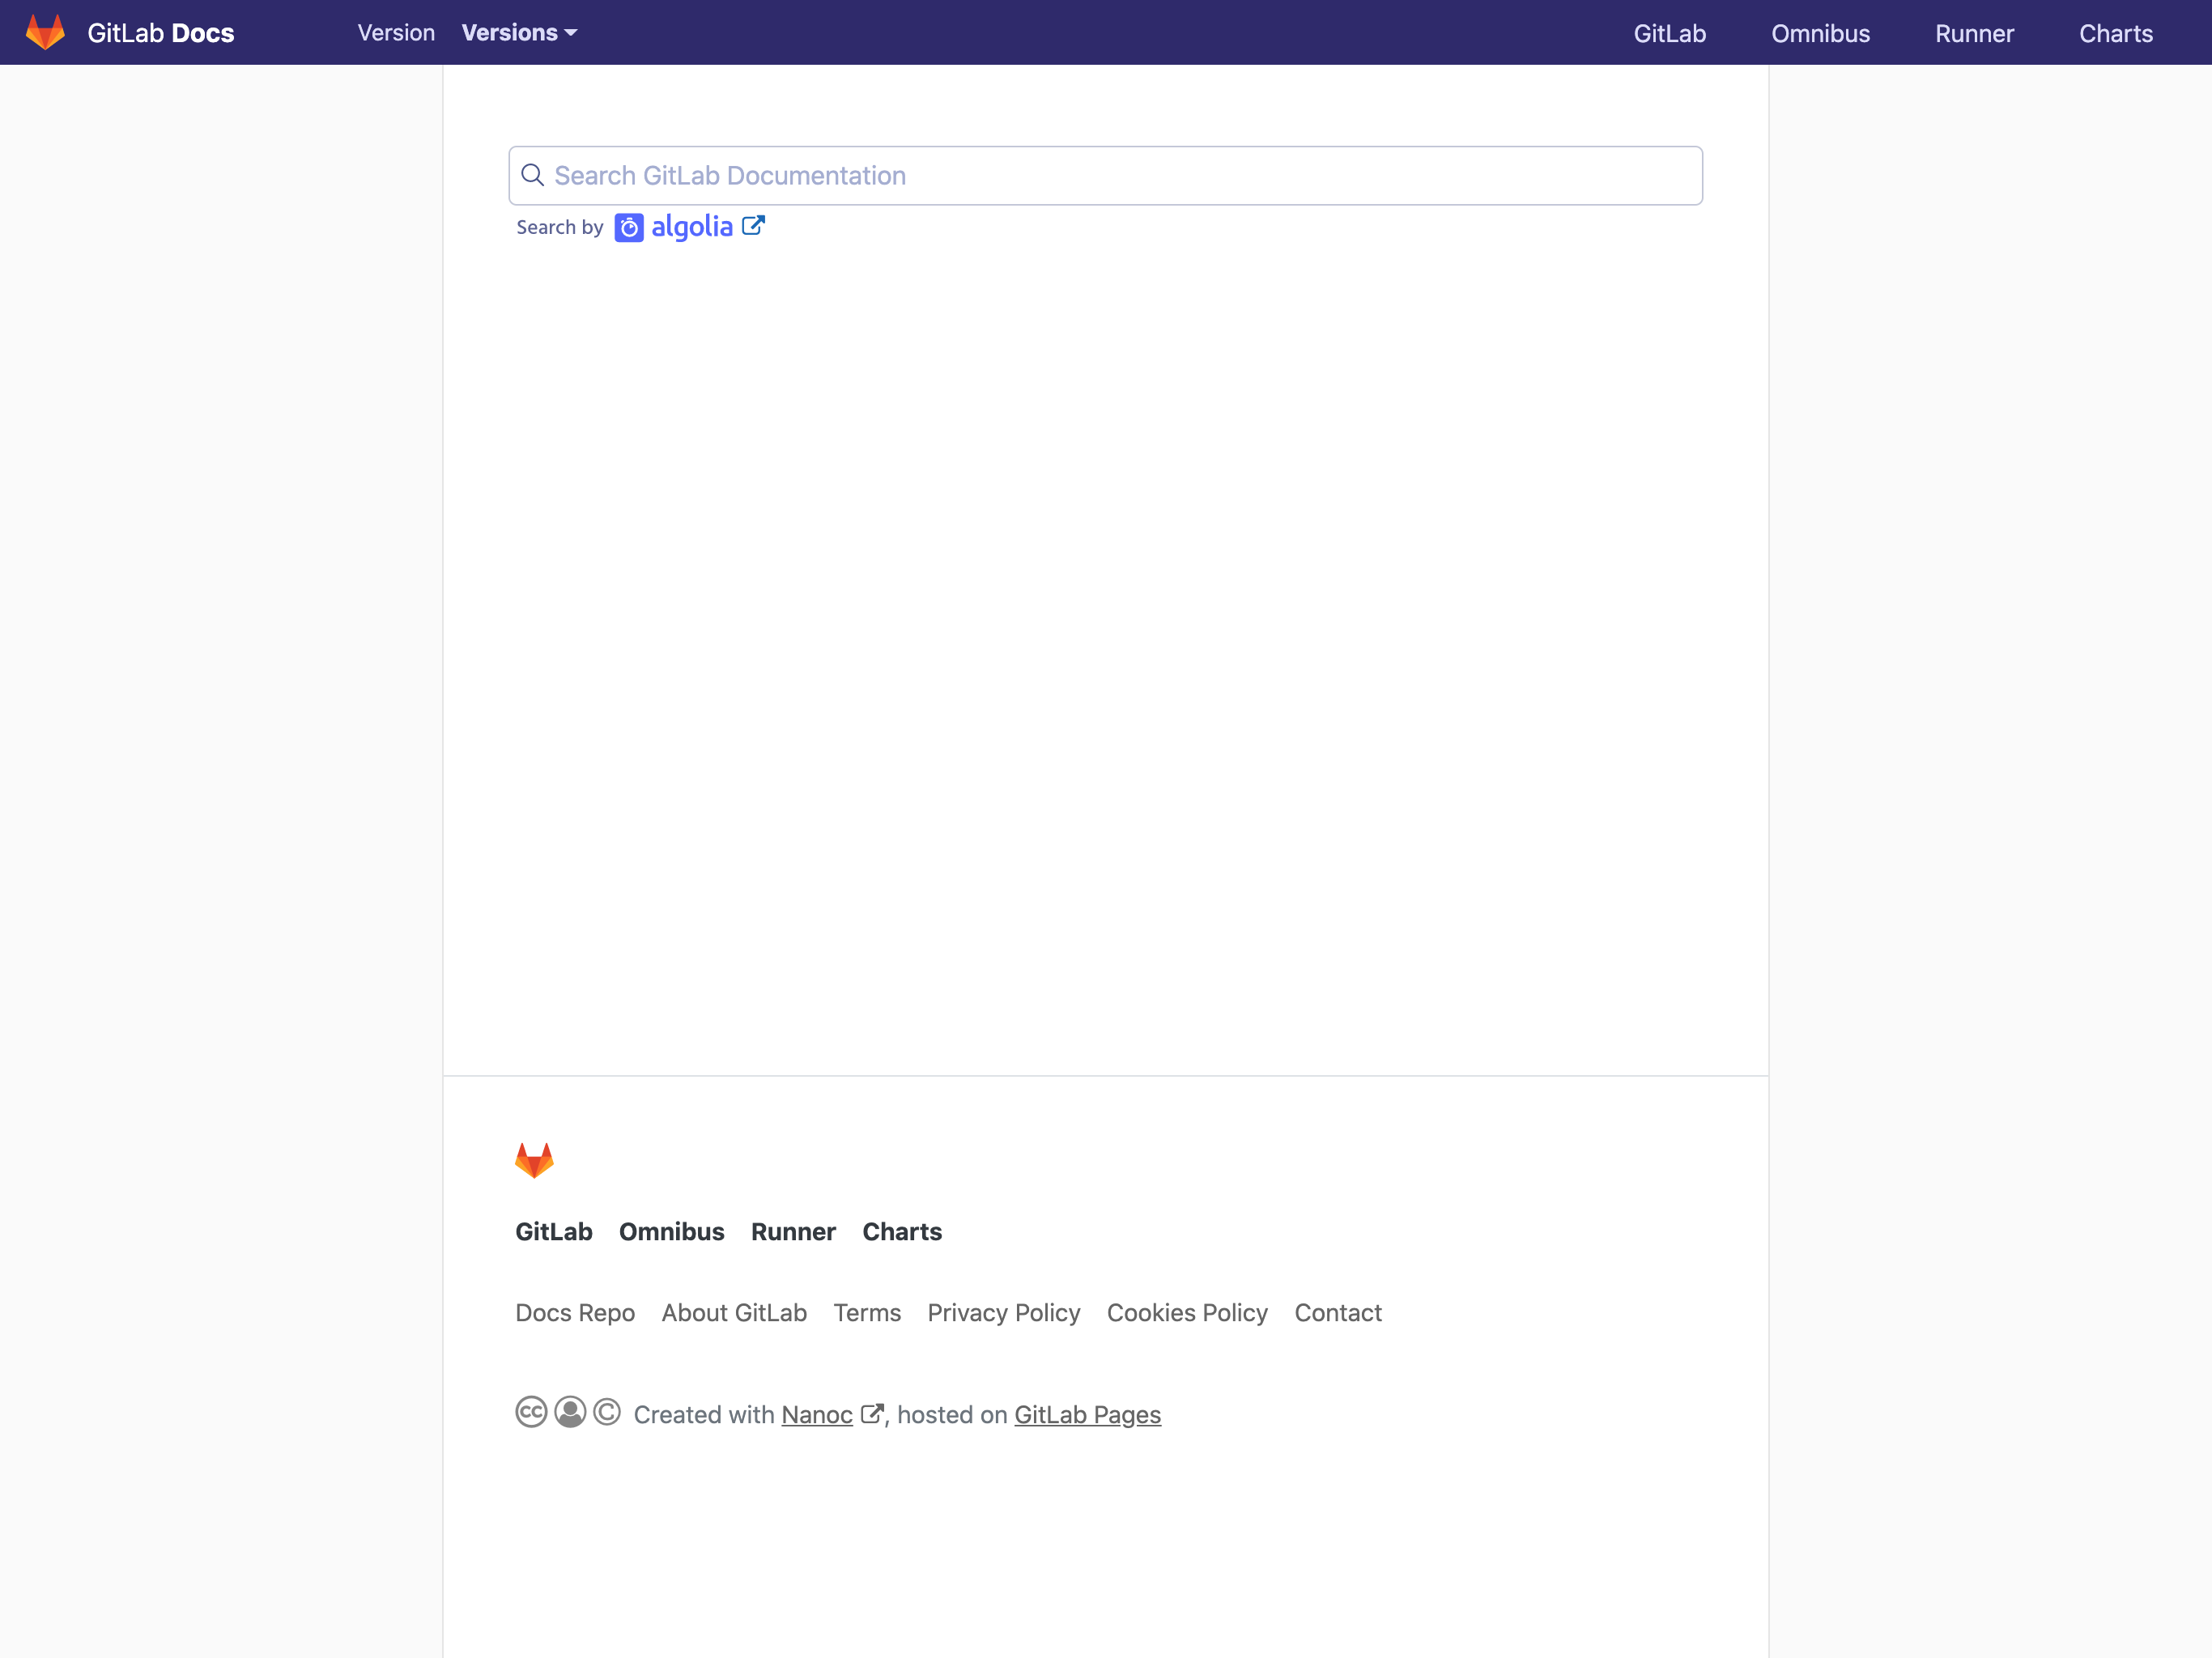The width and height of the screenshot is (2212, 1658).
Task: Open the Omnibus documentation section
Action: 1820,32
